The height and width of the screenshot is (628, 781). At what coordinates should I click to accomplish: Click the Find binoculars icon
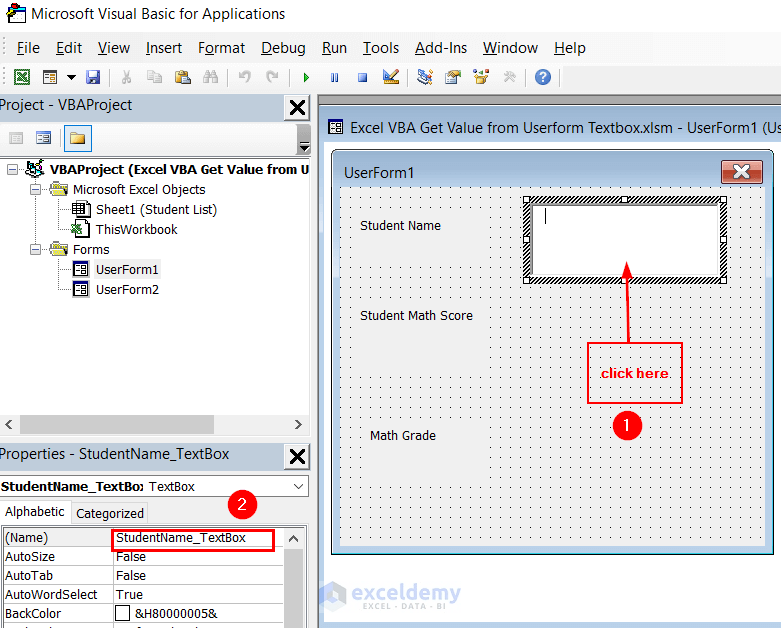210,77
